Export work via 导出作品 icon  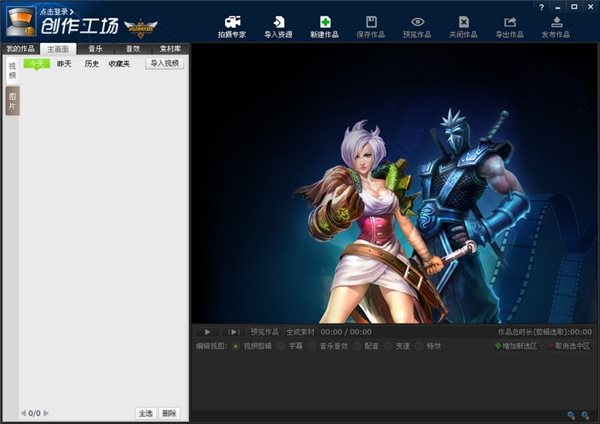510,27
